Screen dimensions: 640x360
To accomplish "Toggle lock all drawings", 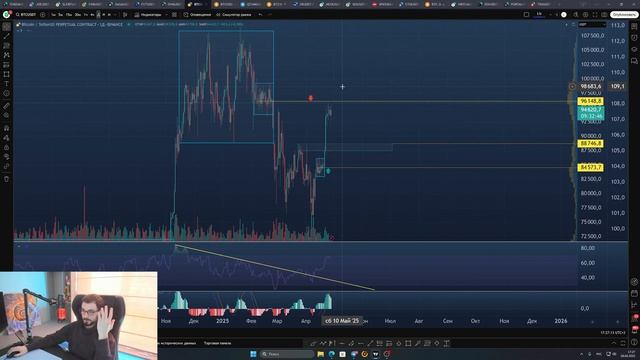I will (7, 147).
